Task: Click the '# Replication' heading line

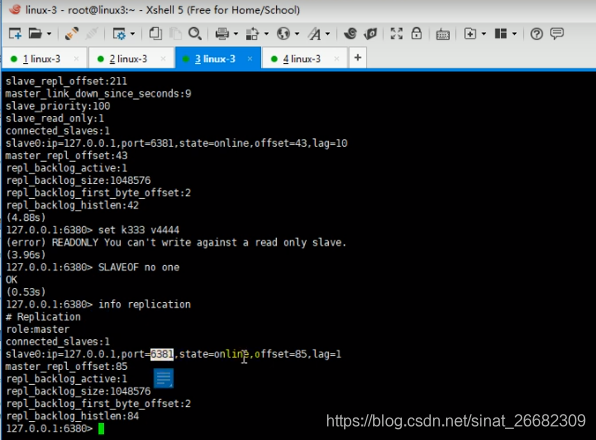Action: click(x=43, y=317)
